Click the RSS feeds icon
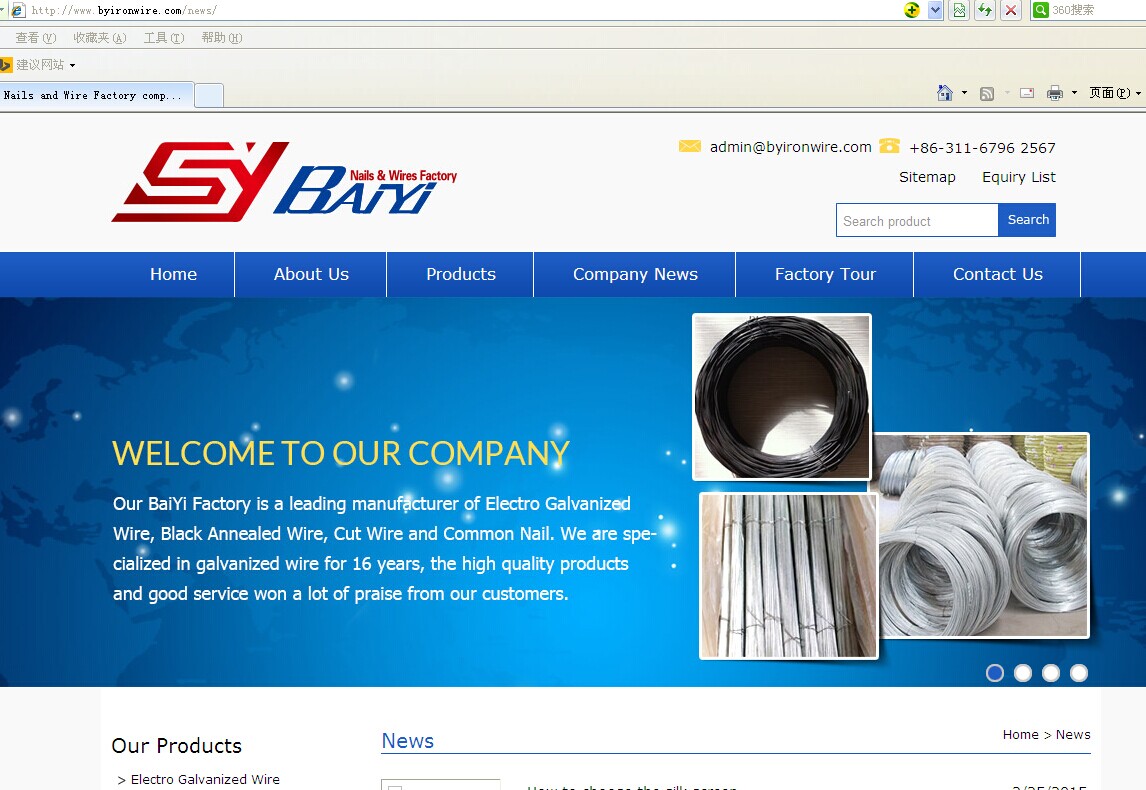Screen dimensions: 1146x790 click(x=987, y=93)
